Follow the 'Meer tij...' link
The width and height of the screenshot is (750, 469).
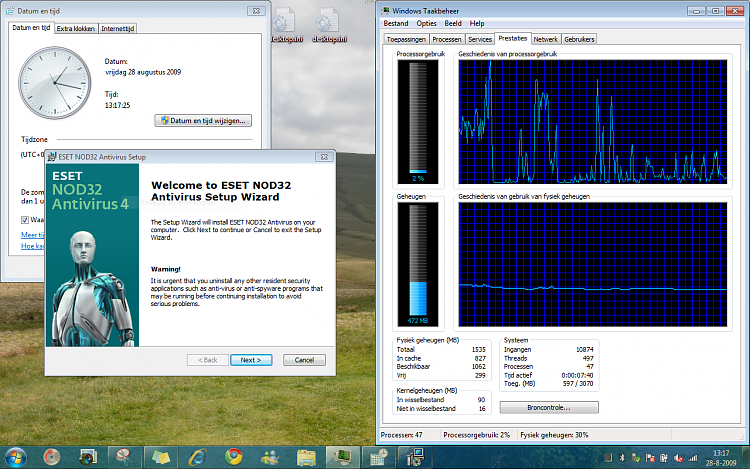(x=33, y=235)
